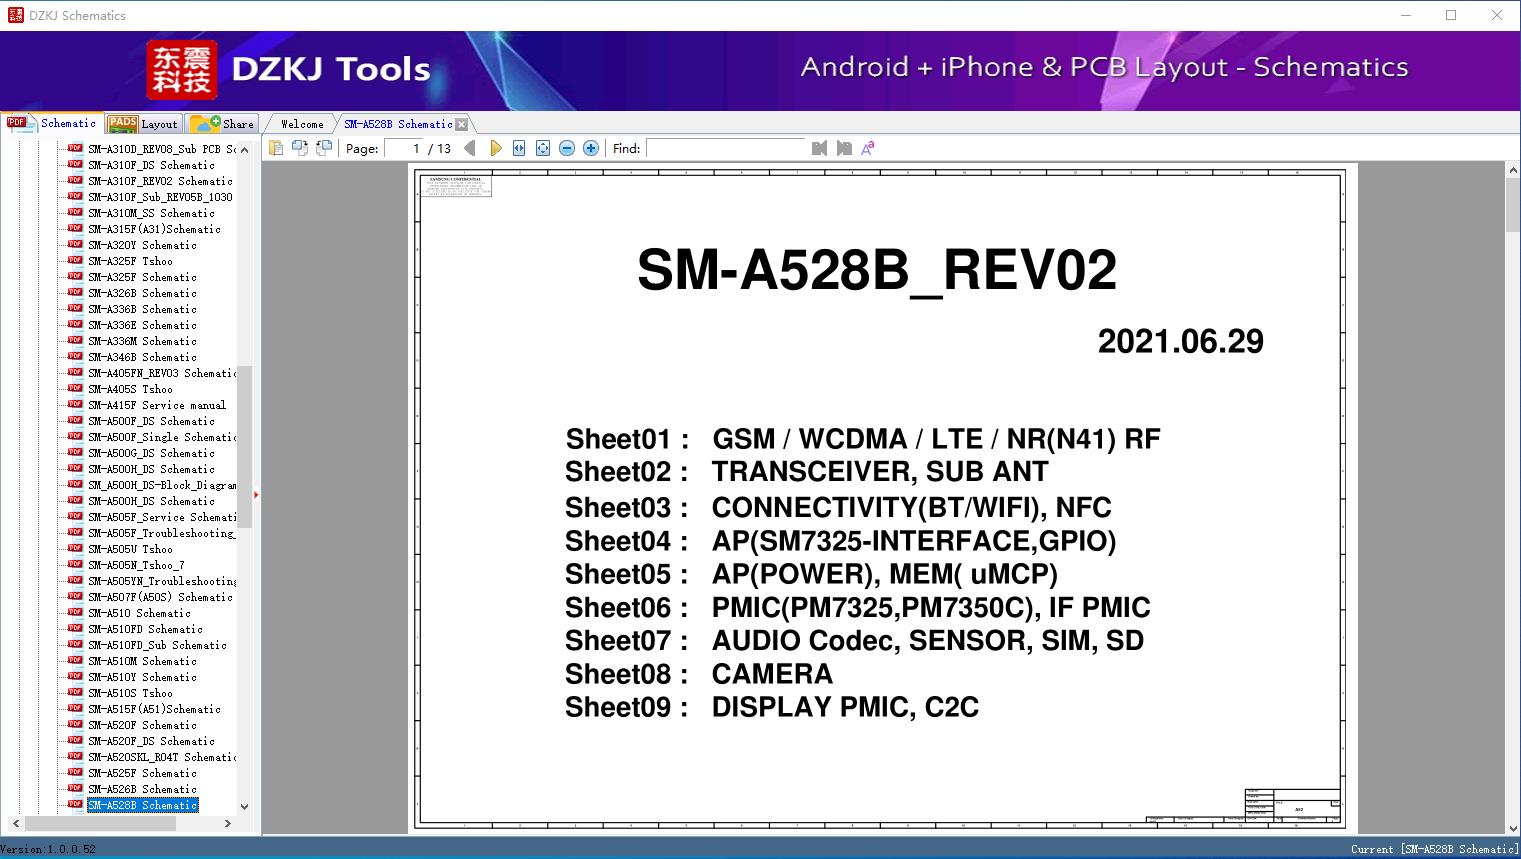This screenshot has width=1521, height=859.
Task: Select SM-A500F_Single Schematic
Action: (x=161, y=437)
